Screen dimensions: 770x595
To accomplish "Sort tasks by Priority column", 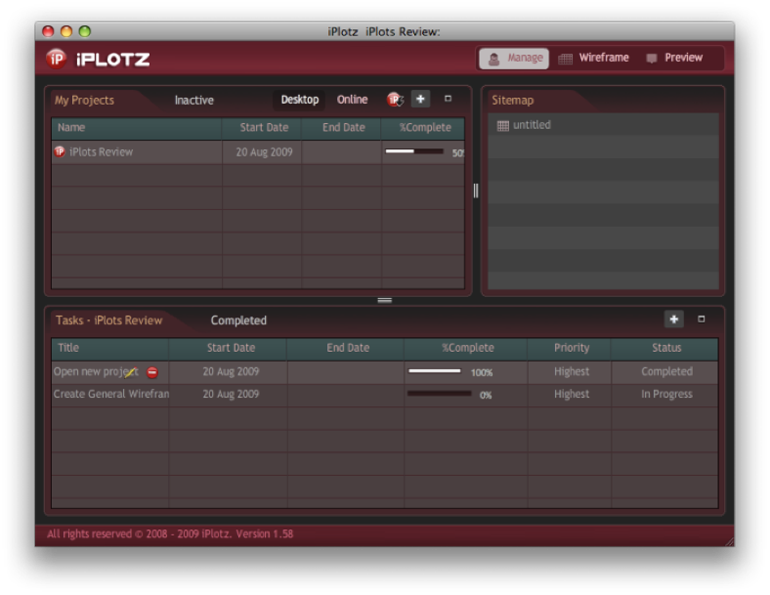I will tap(570, 348).
